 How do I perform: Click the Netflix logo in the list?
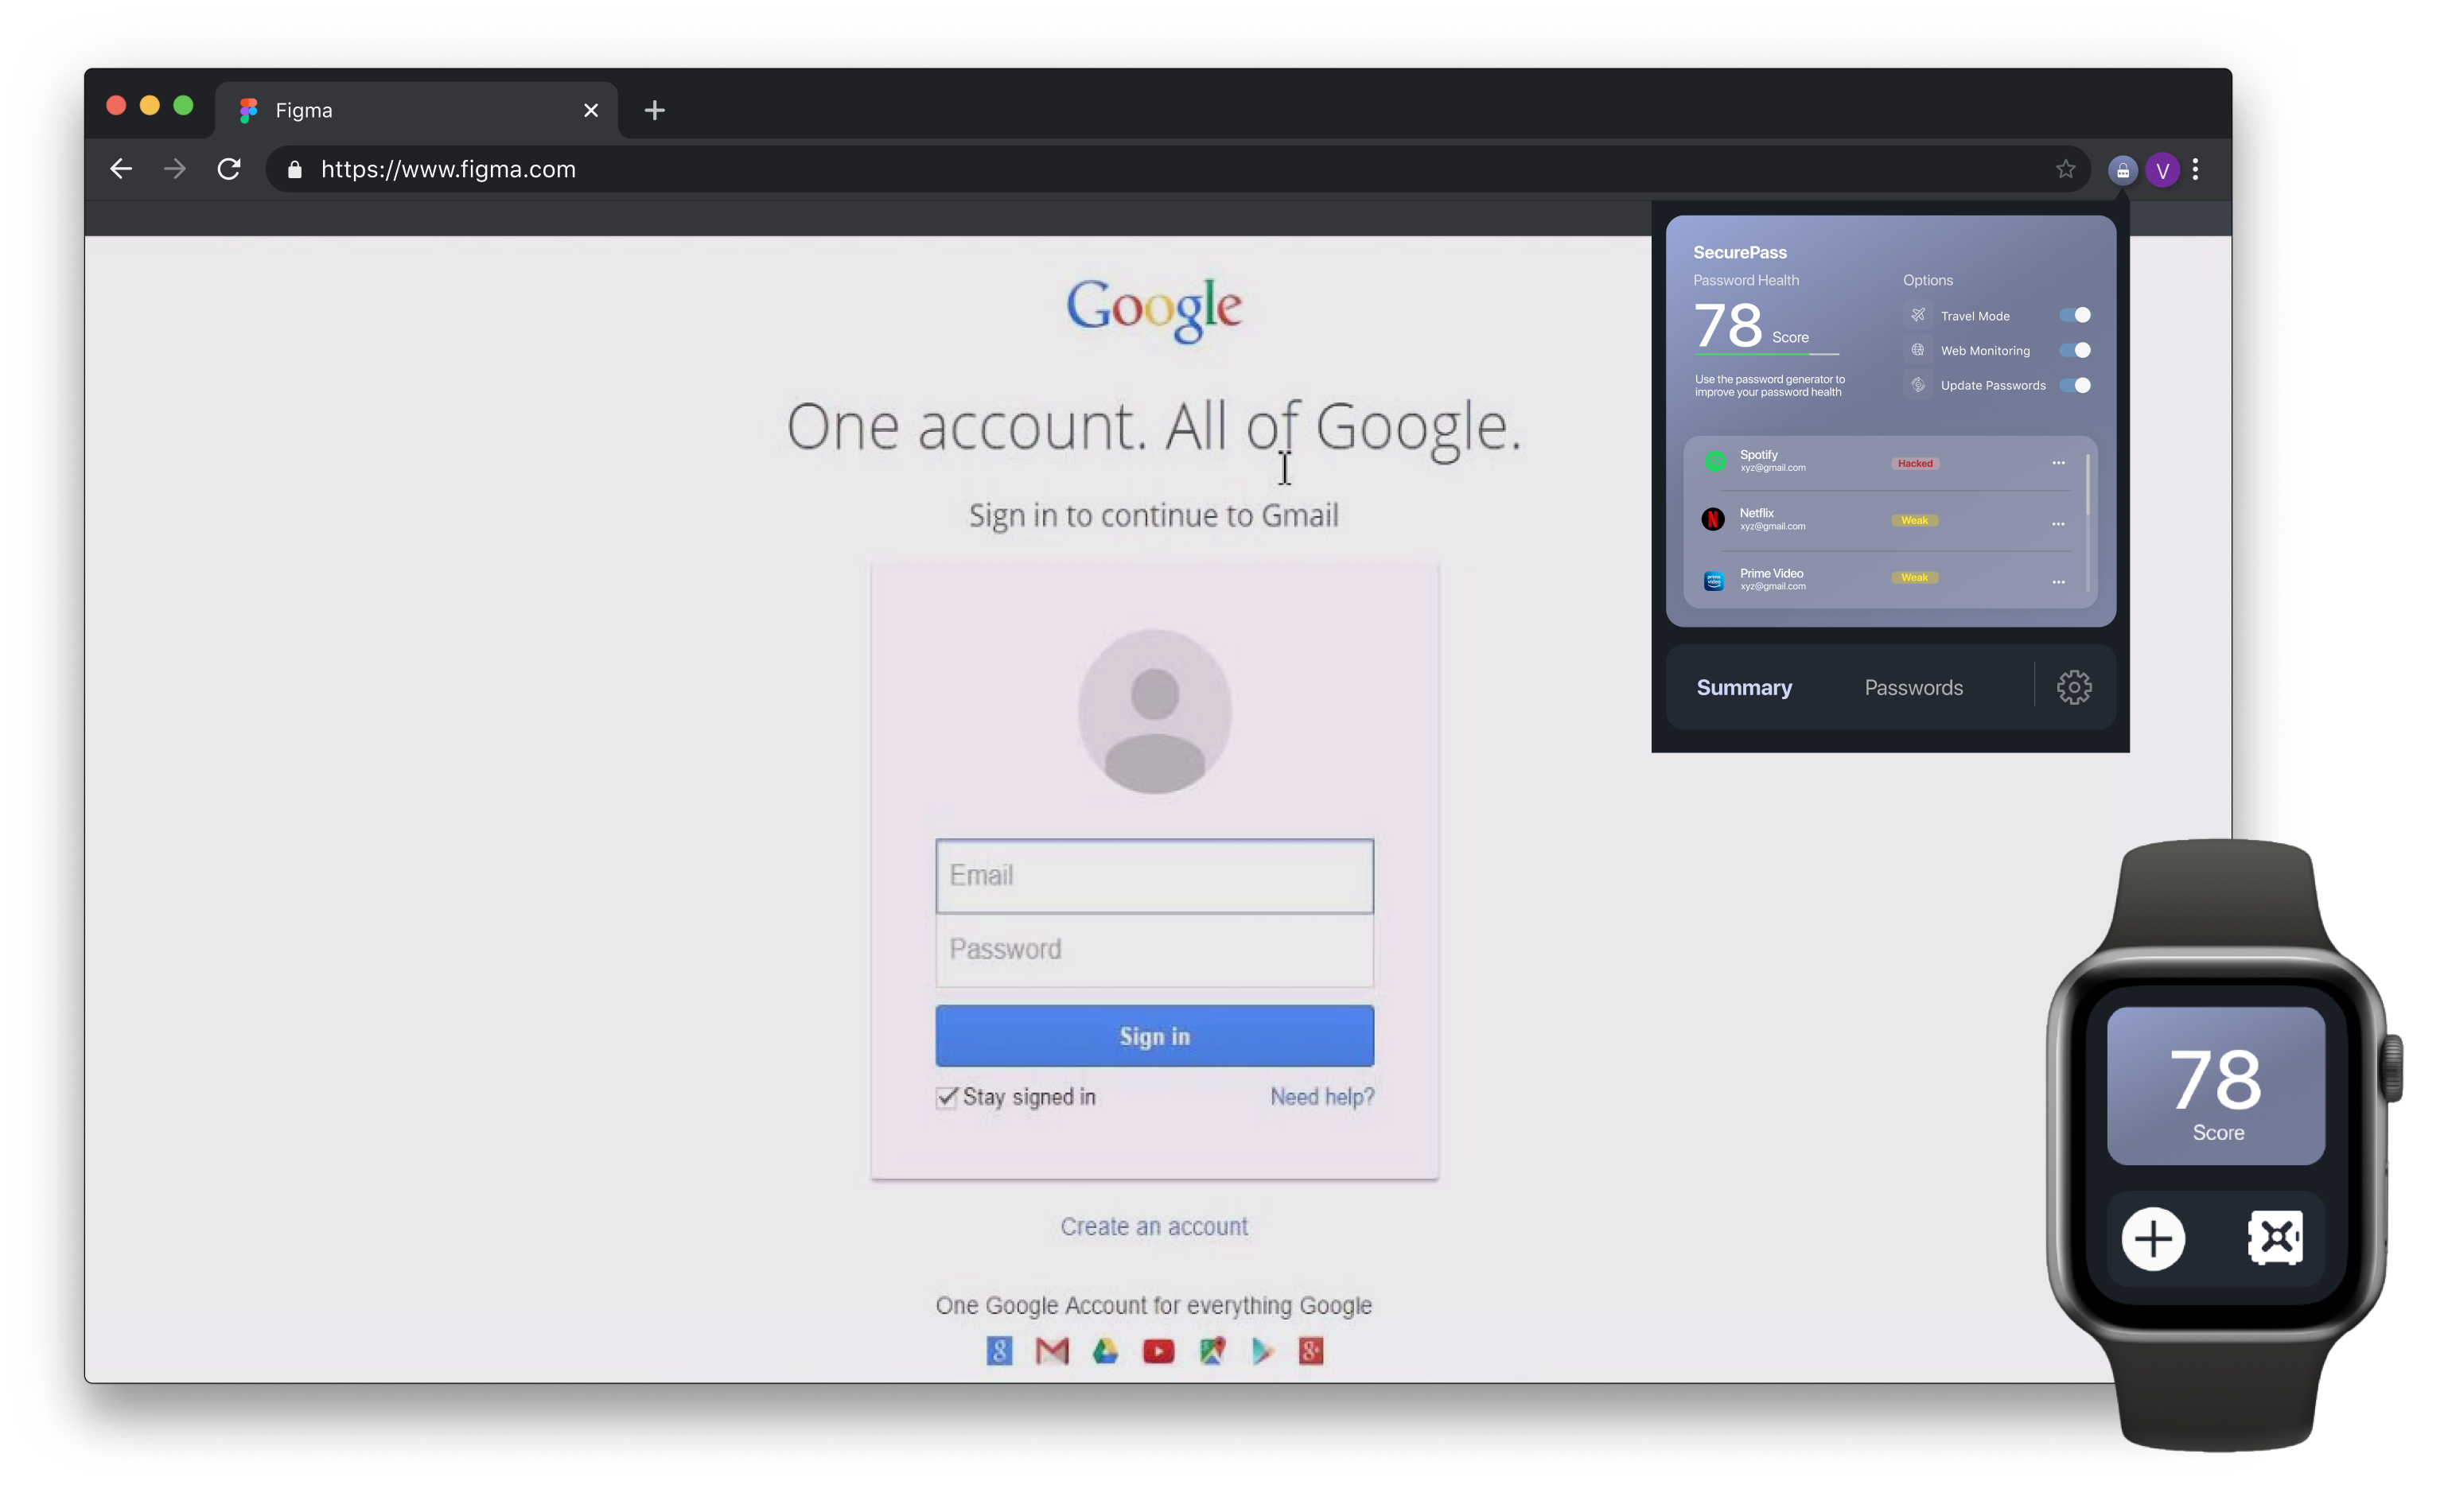(x=1713, y=519)
